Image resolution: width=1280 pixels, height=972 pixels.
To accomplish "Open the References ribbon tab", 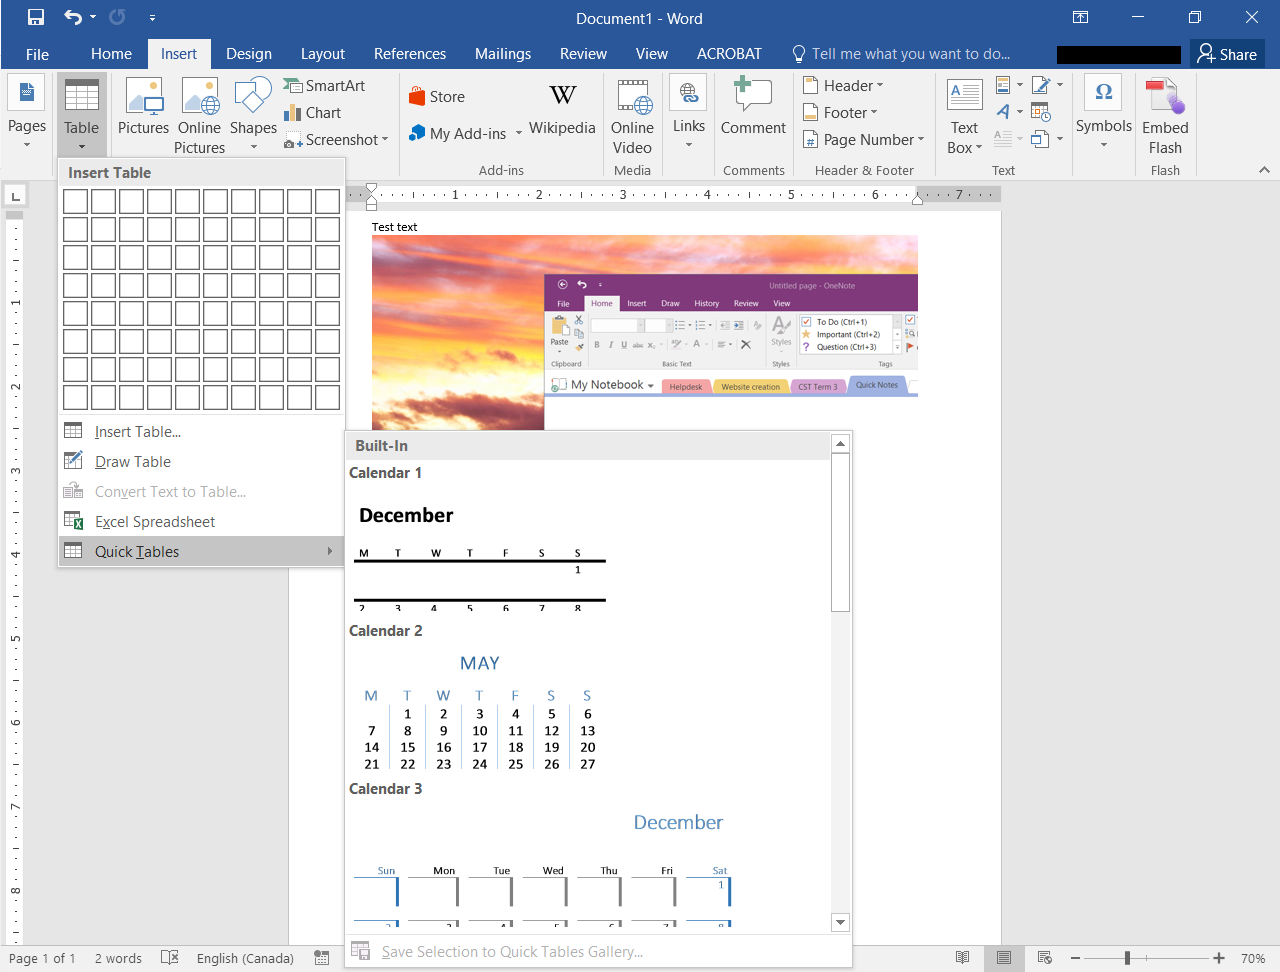I will click(410, 53).
